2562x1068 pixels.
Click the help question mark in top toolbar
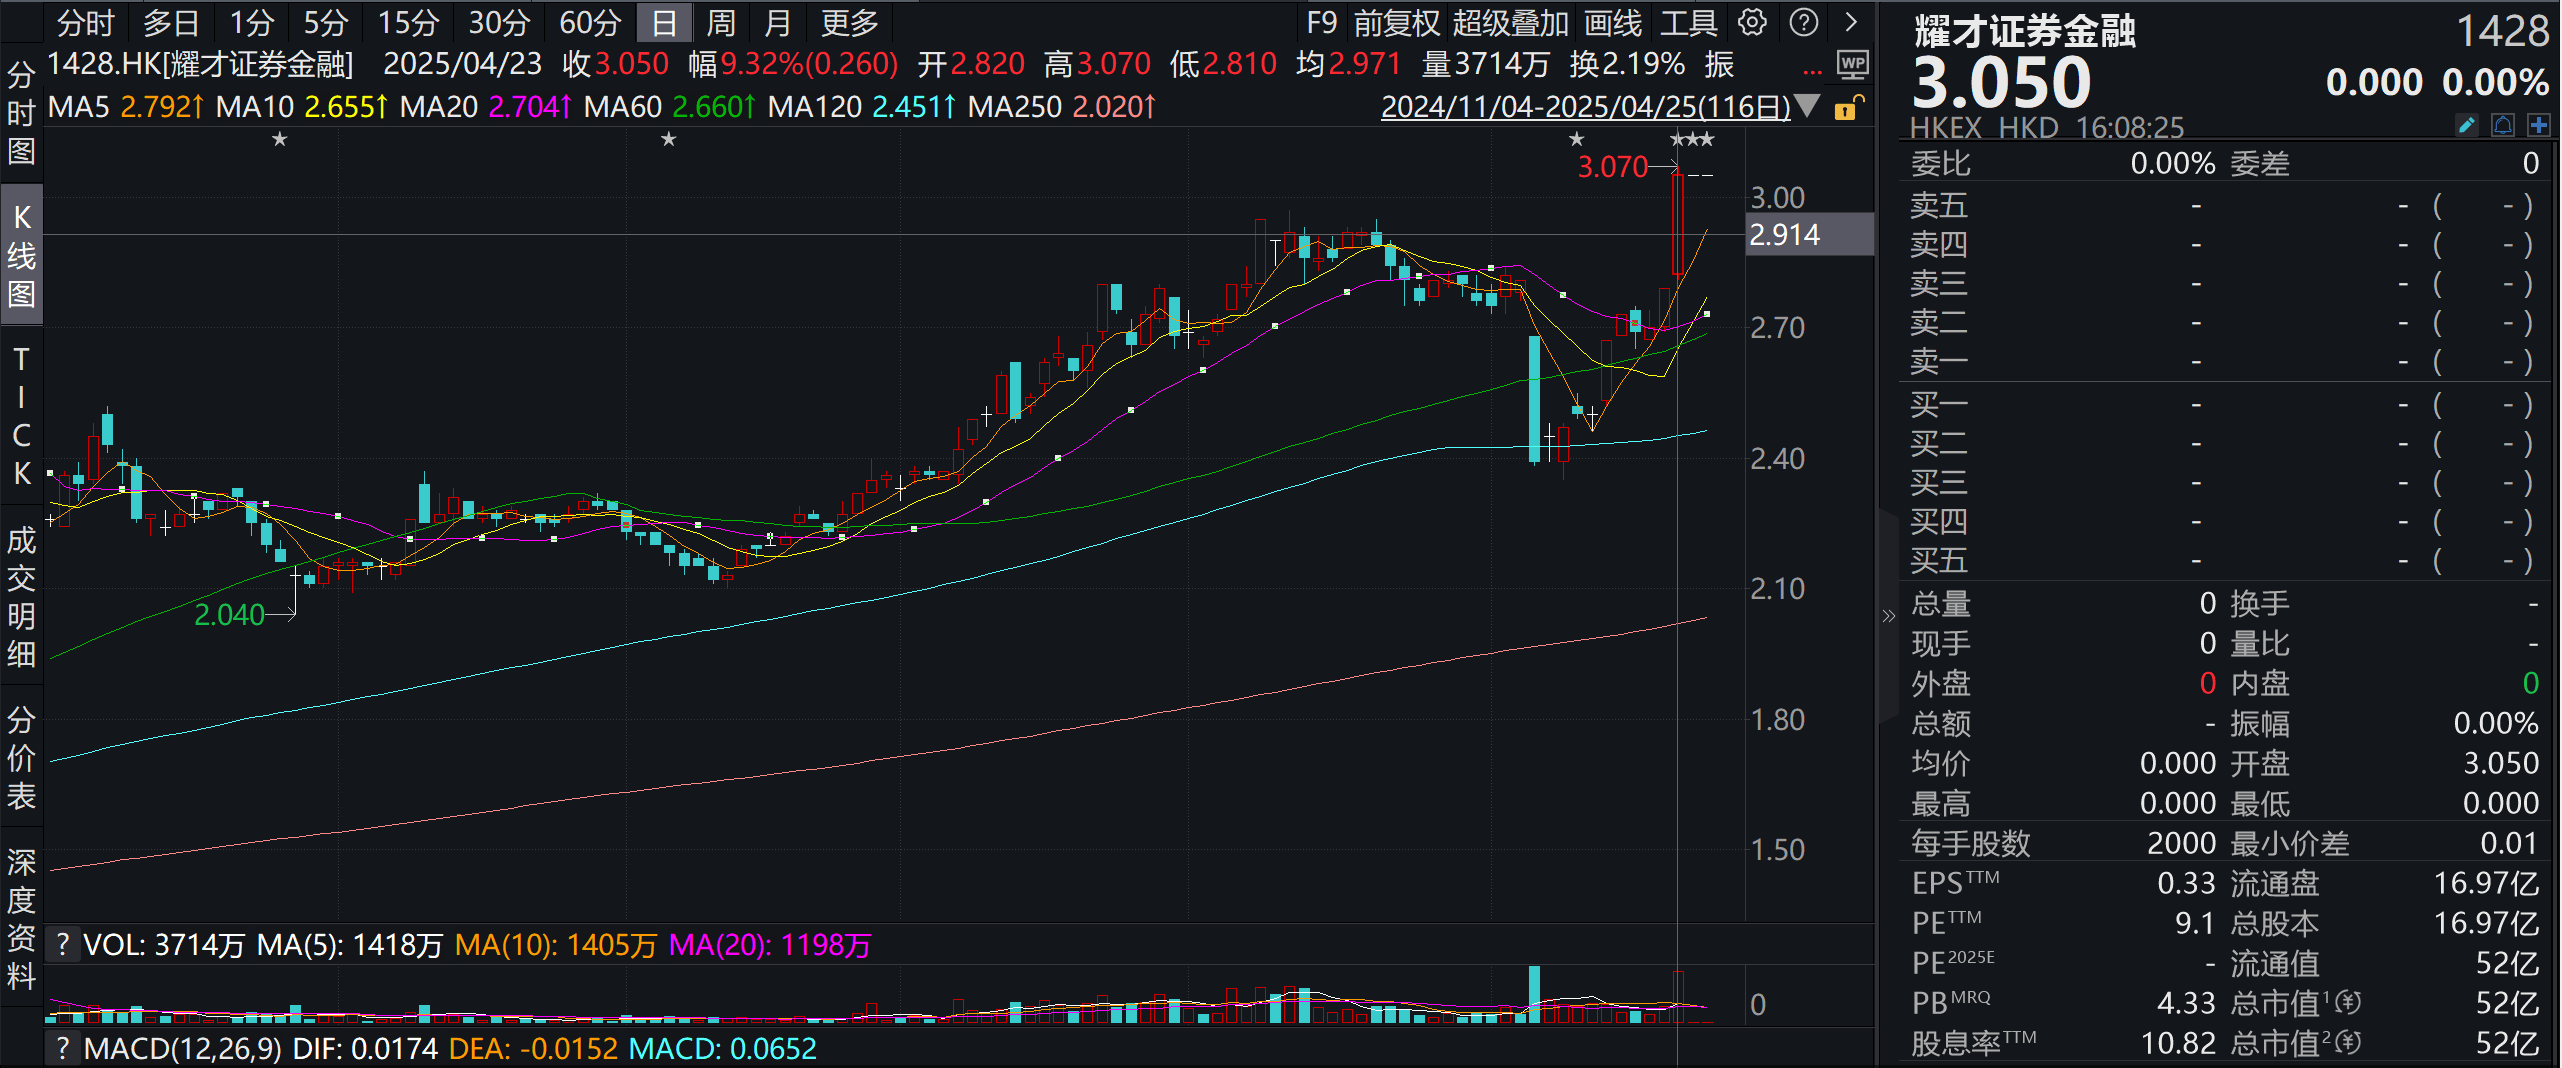point(1803,22)
